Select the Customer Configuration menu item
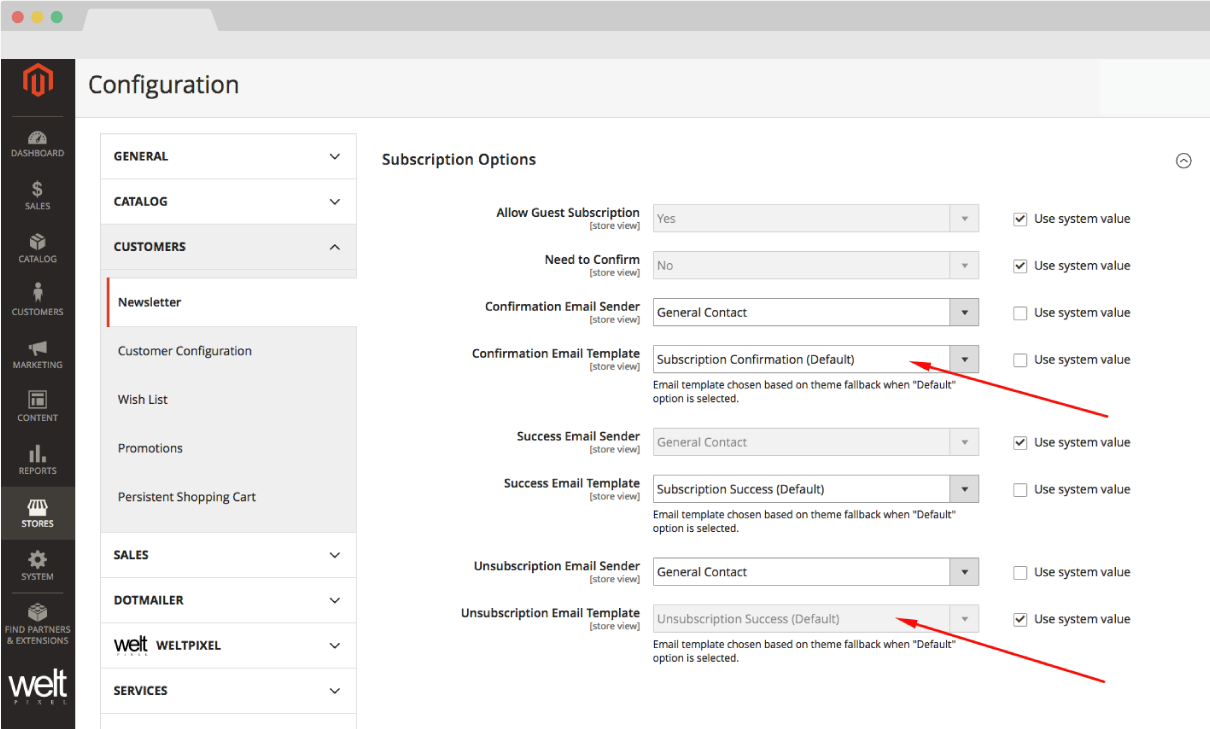Screen dimensions: 1210x729 click(x=185, y=351)
